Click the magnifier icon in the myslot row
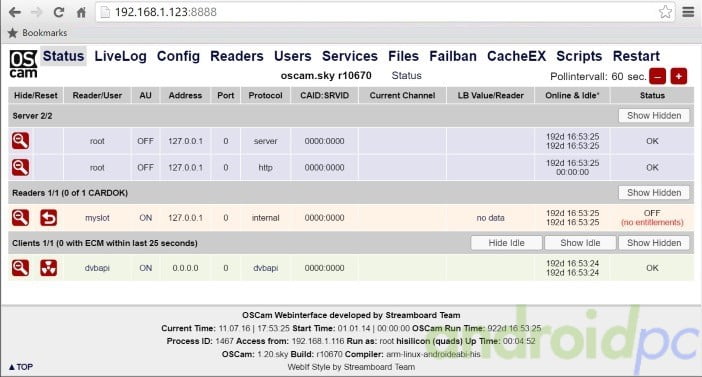The height and width of the screenshot is (377, 702). point(21,218)
